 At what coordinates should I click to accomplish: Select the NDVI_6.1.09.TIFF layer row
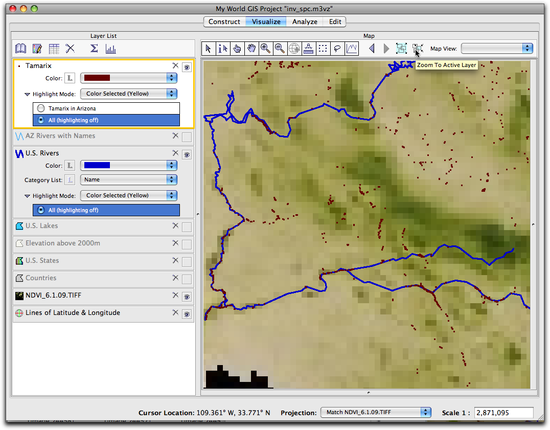(x=103, y=295)
